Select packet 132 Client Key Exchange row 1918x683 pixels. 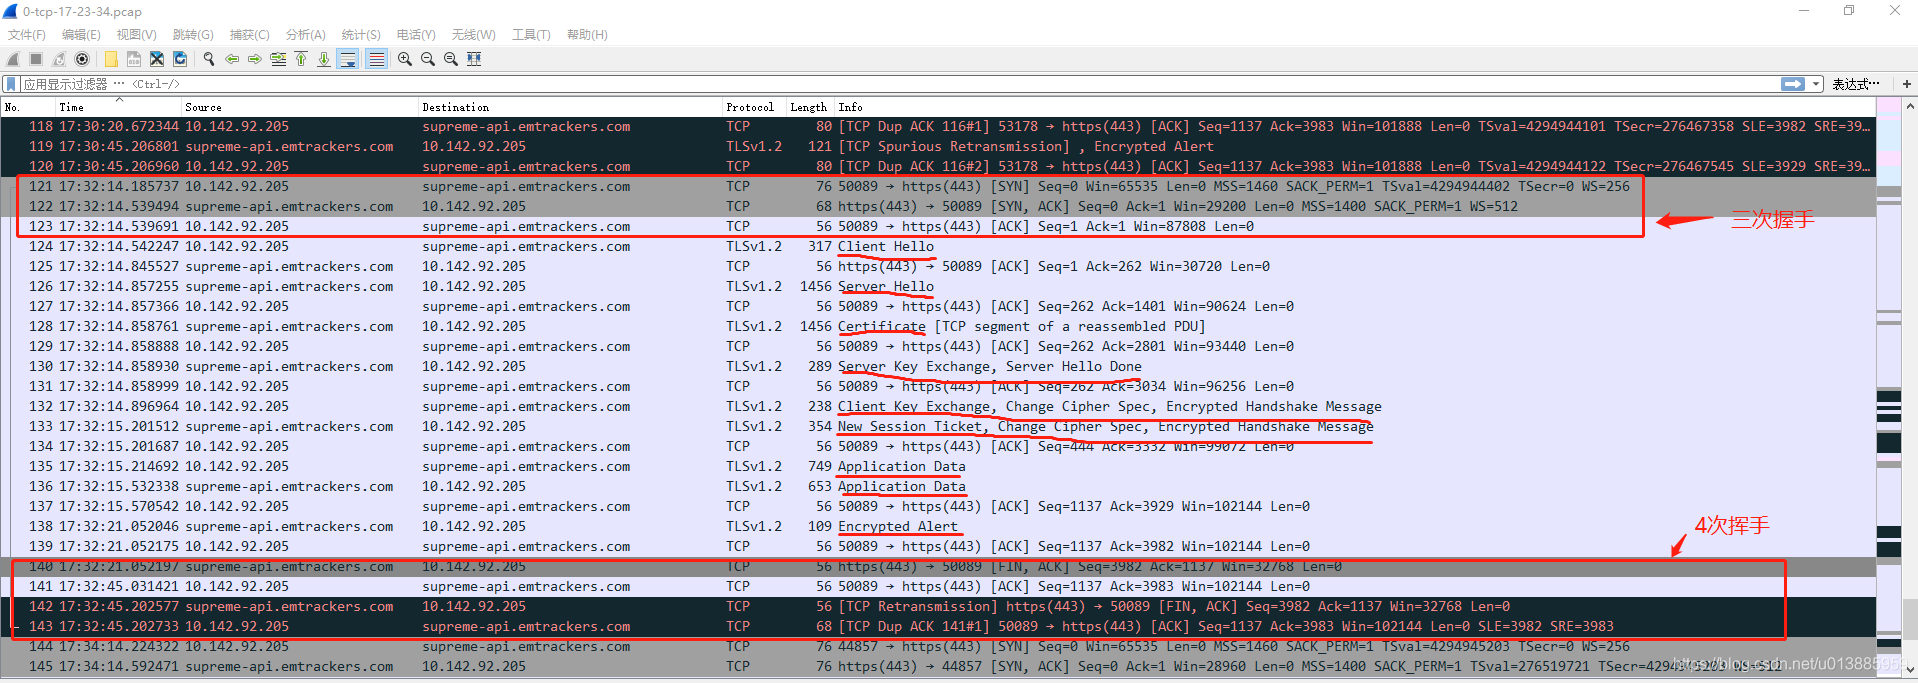938,406
